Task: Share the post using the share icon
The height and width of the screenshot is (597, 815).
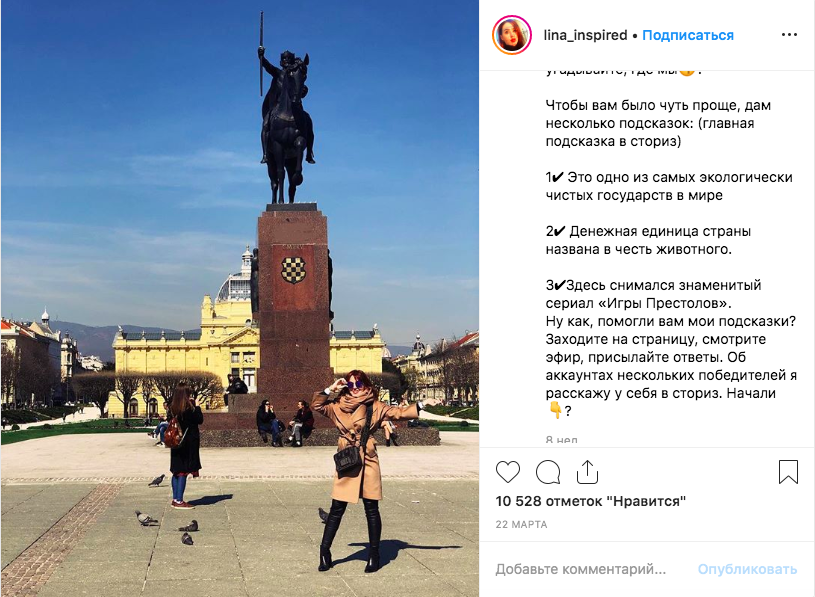Action: coord(587,472)
